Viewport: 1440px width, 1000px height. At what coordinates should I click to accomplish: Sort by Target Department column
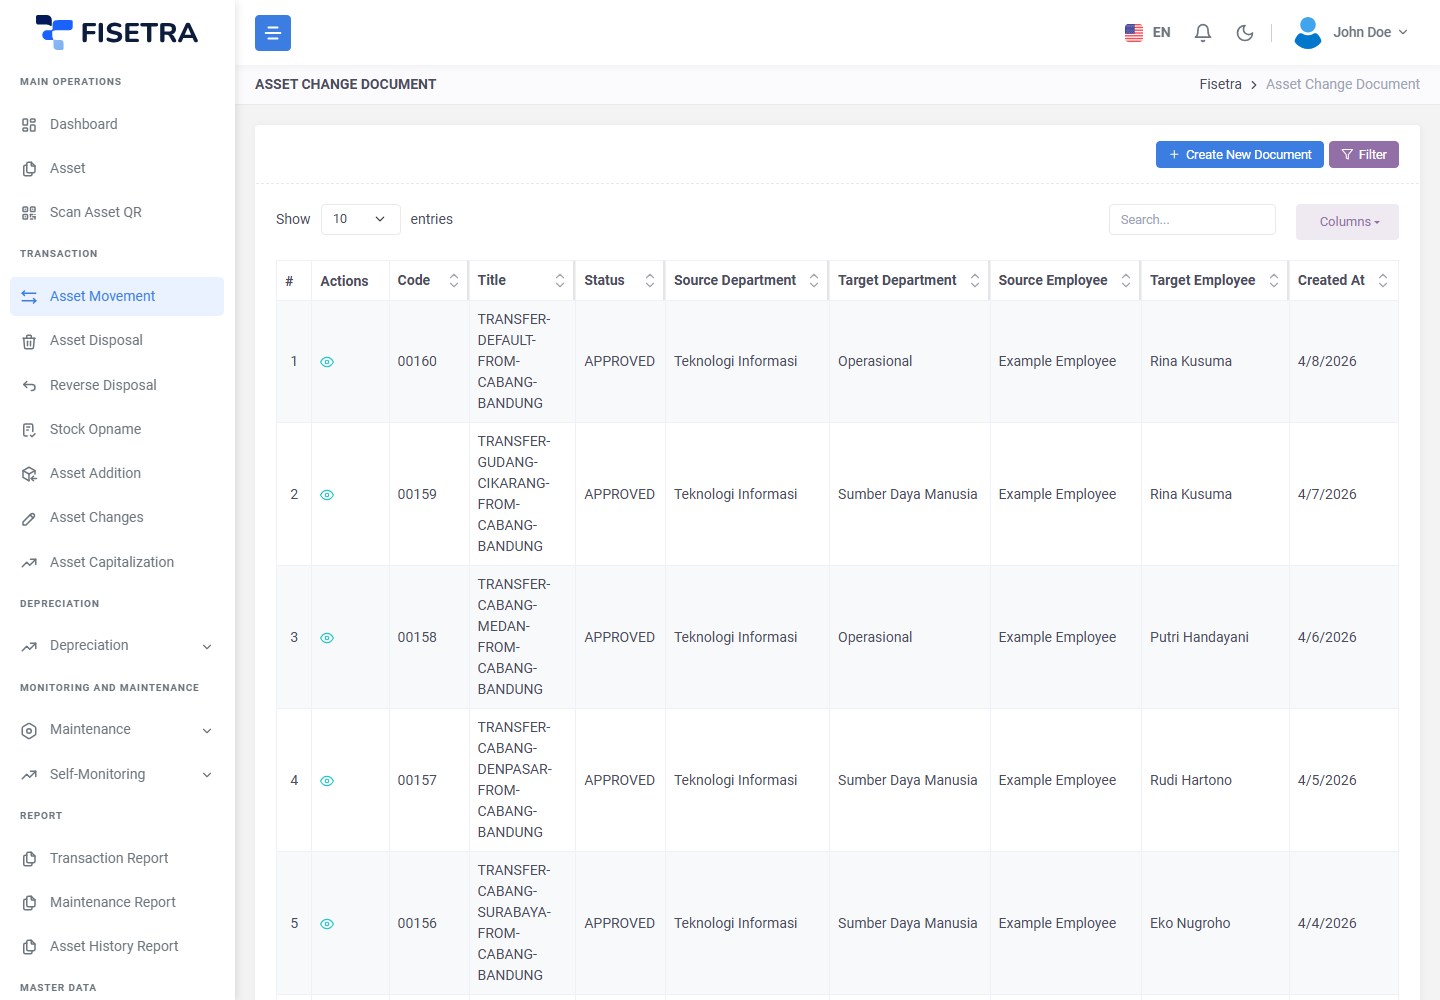(909, 281)
